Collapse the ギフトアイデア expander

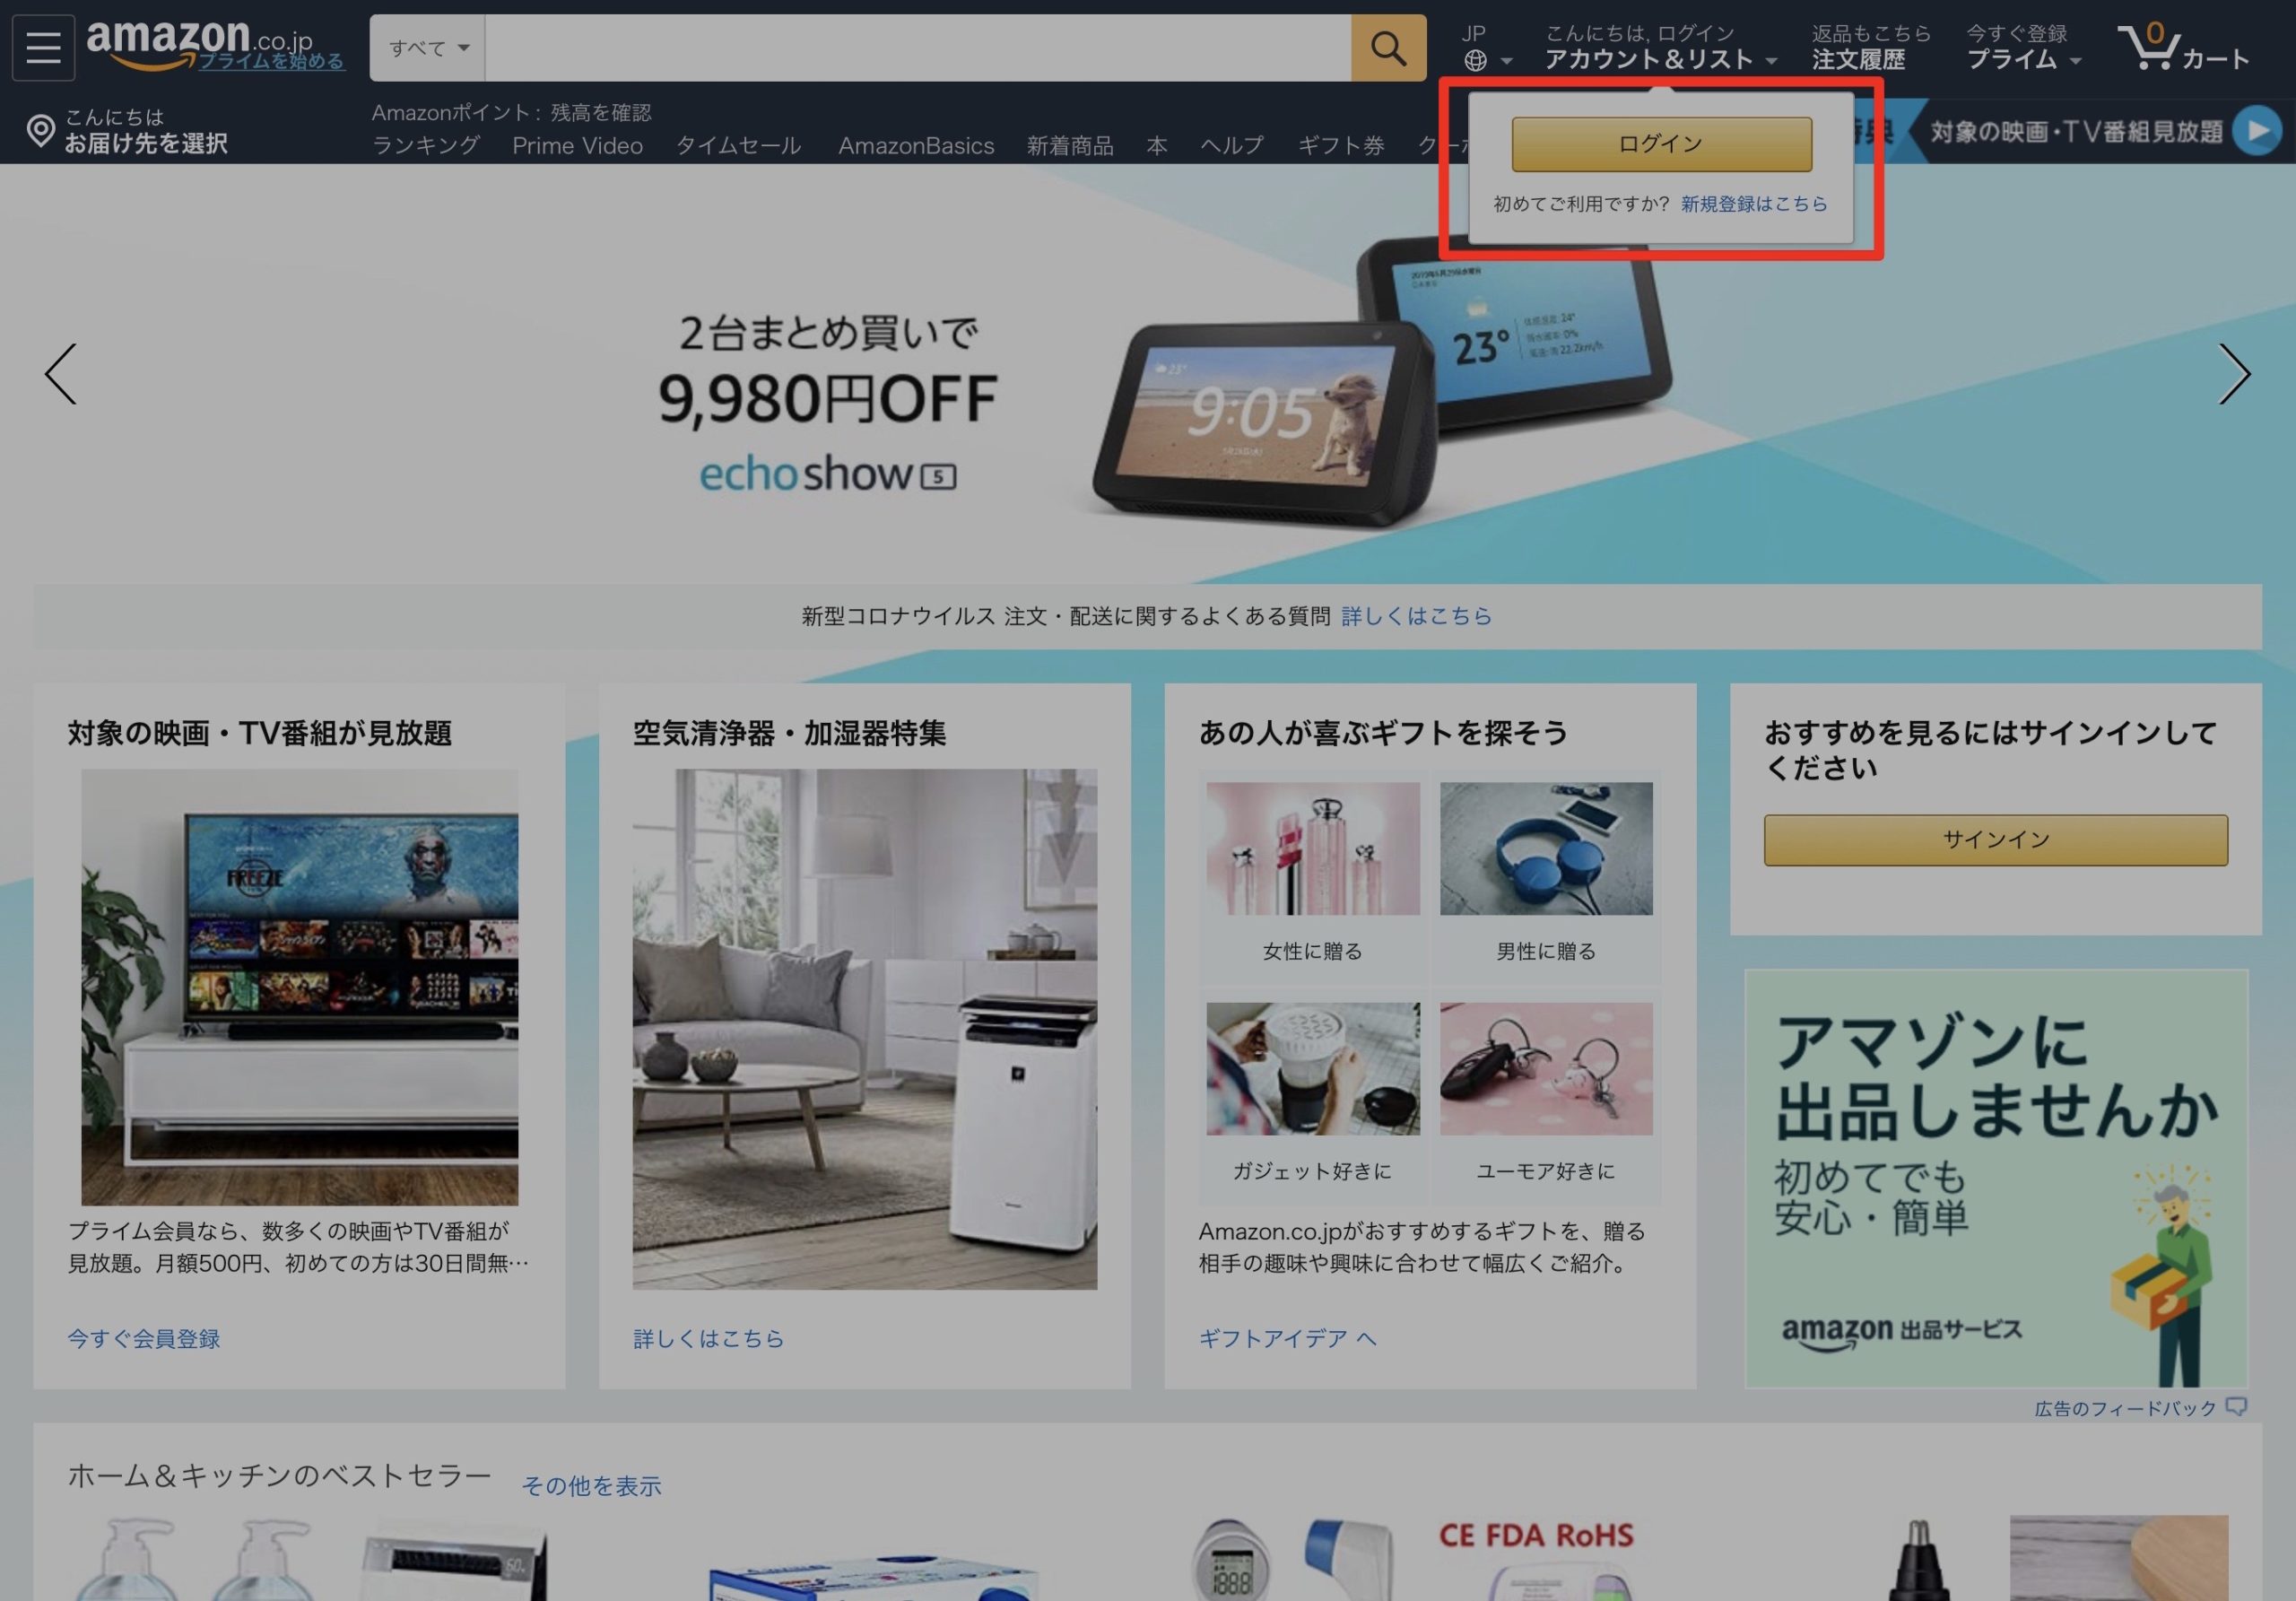coord(1367,1338)
